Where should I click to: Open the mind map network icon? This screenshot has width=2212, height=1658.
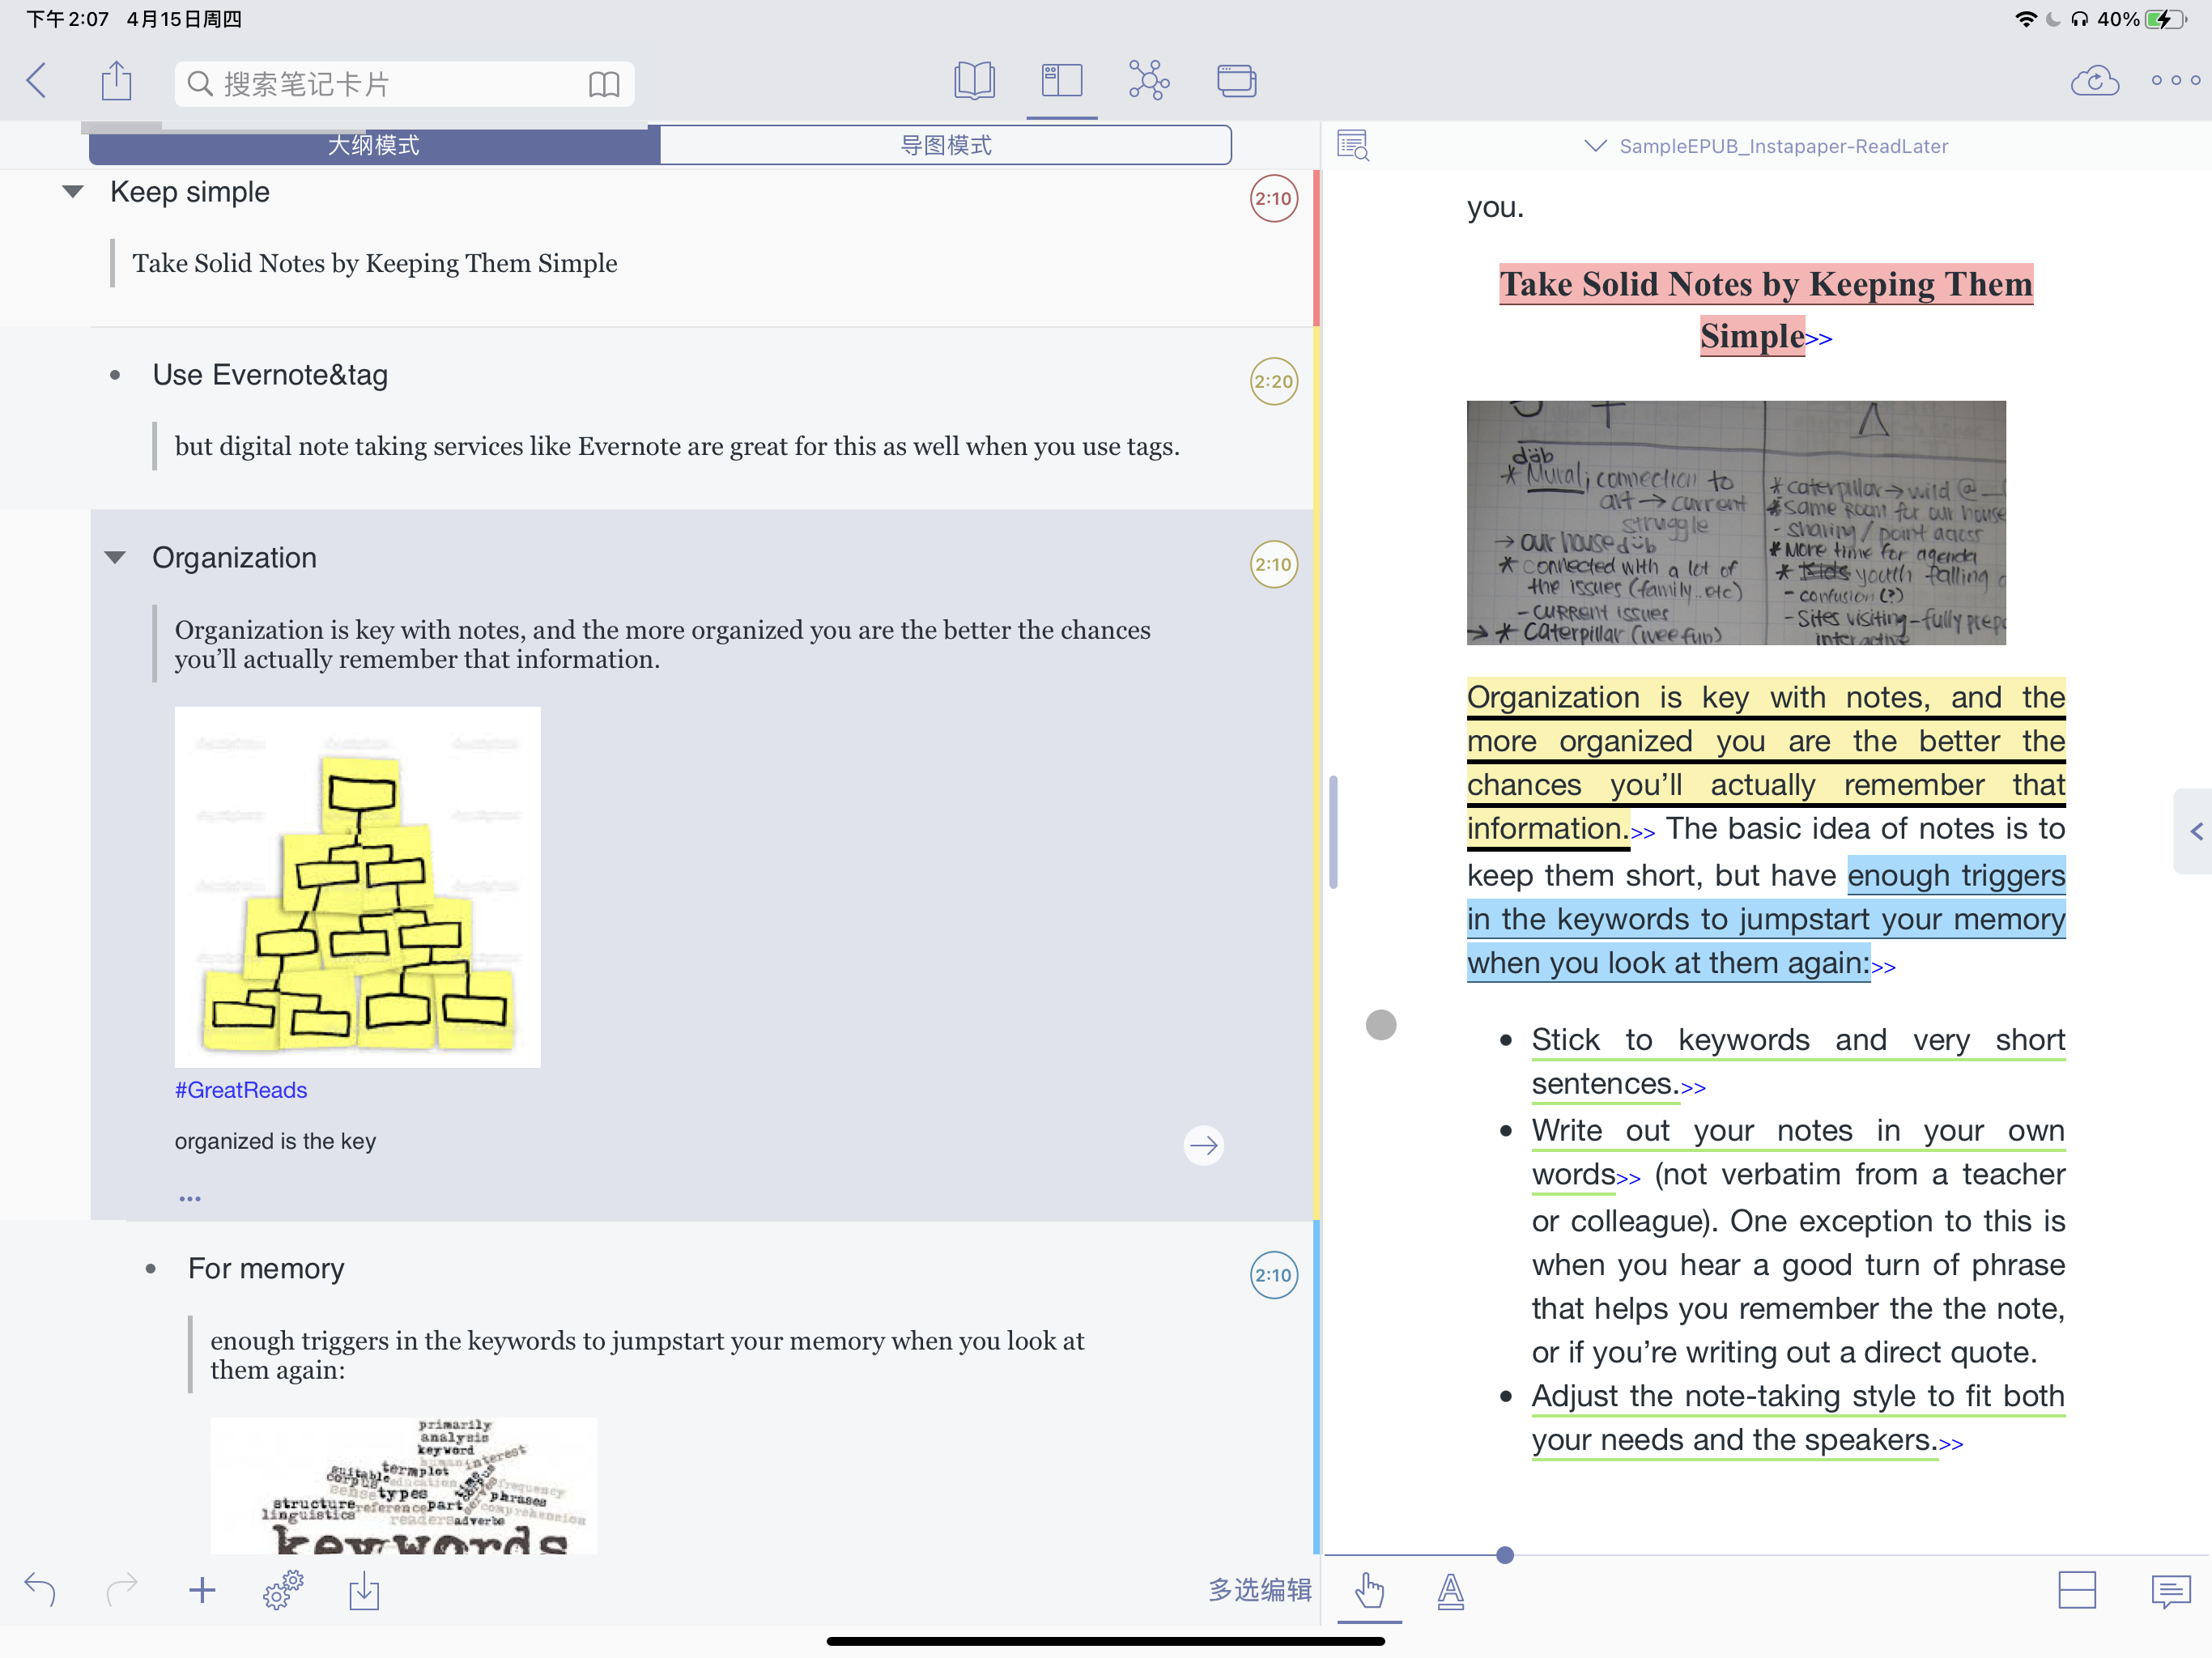click(1149, 80)
